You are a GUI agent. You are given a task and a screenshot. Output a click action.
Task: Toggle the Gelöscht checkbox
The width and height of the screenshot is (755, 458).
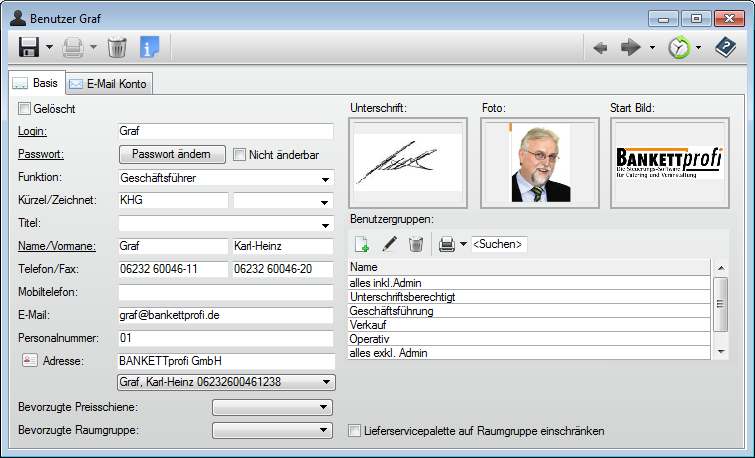[x=25, y=108]
